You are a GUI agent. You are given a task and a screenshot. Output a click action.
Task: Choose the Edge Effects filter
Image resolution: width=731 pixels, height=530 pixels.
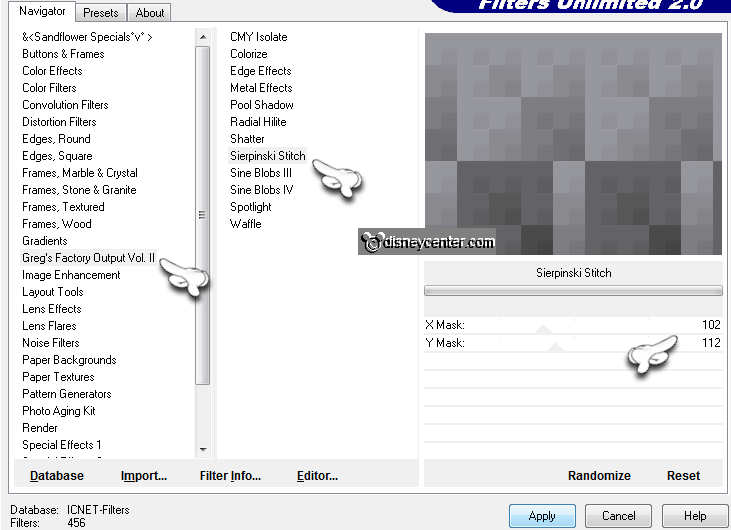pyautogui.click(x=261, y=71)
